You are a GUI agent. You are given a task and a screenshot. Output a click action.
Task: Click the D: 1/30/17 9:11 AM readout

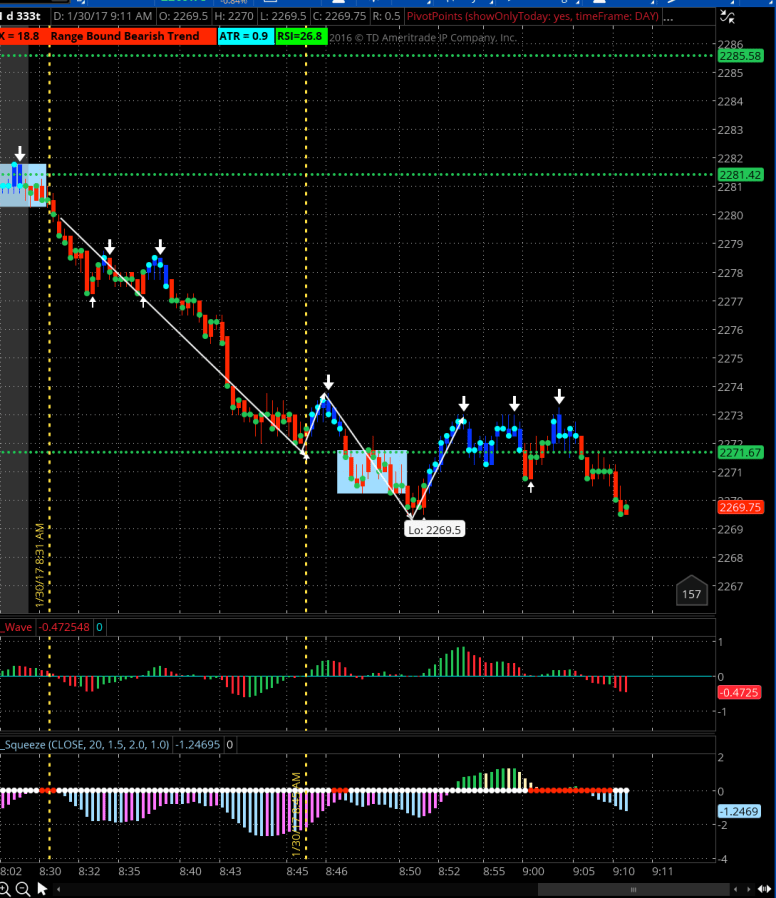tap(103, 16)
